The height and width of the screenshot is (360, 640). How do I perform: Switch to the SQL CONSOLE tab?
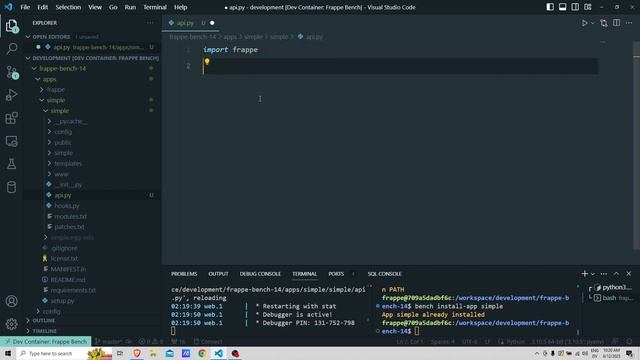click(384, 274)
